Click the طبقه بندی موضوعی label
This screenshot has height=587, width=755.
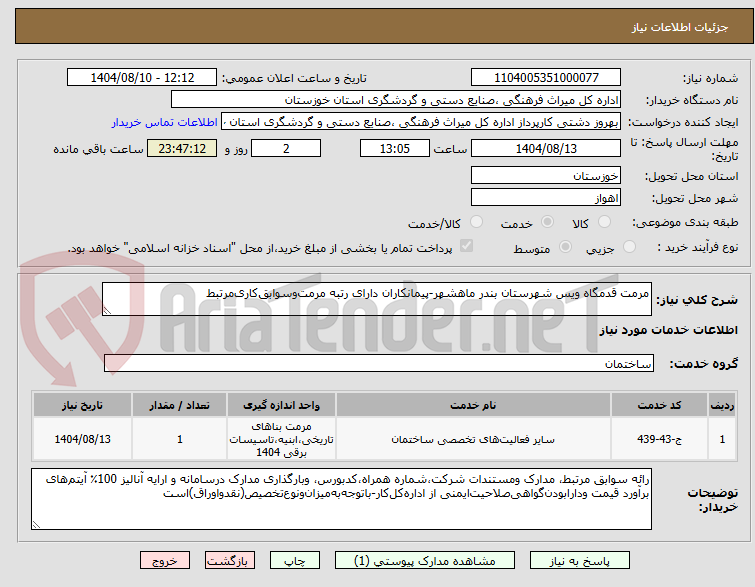[x=685, y=222]
